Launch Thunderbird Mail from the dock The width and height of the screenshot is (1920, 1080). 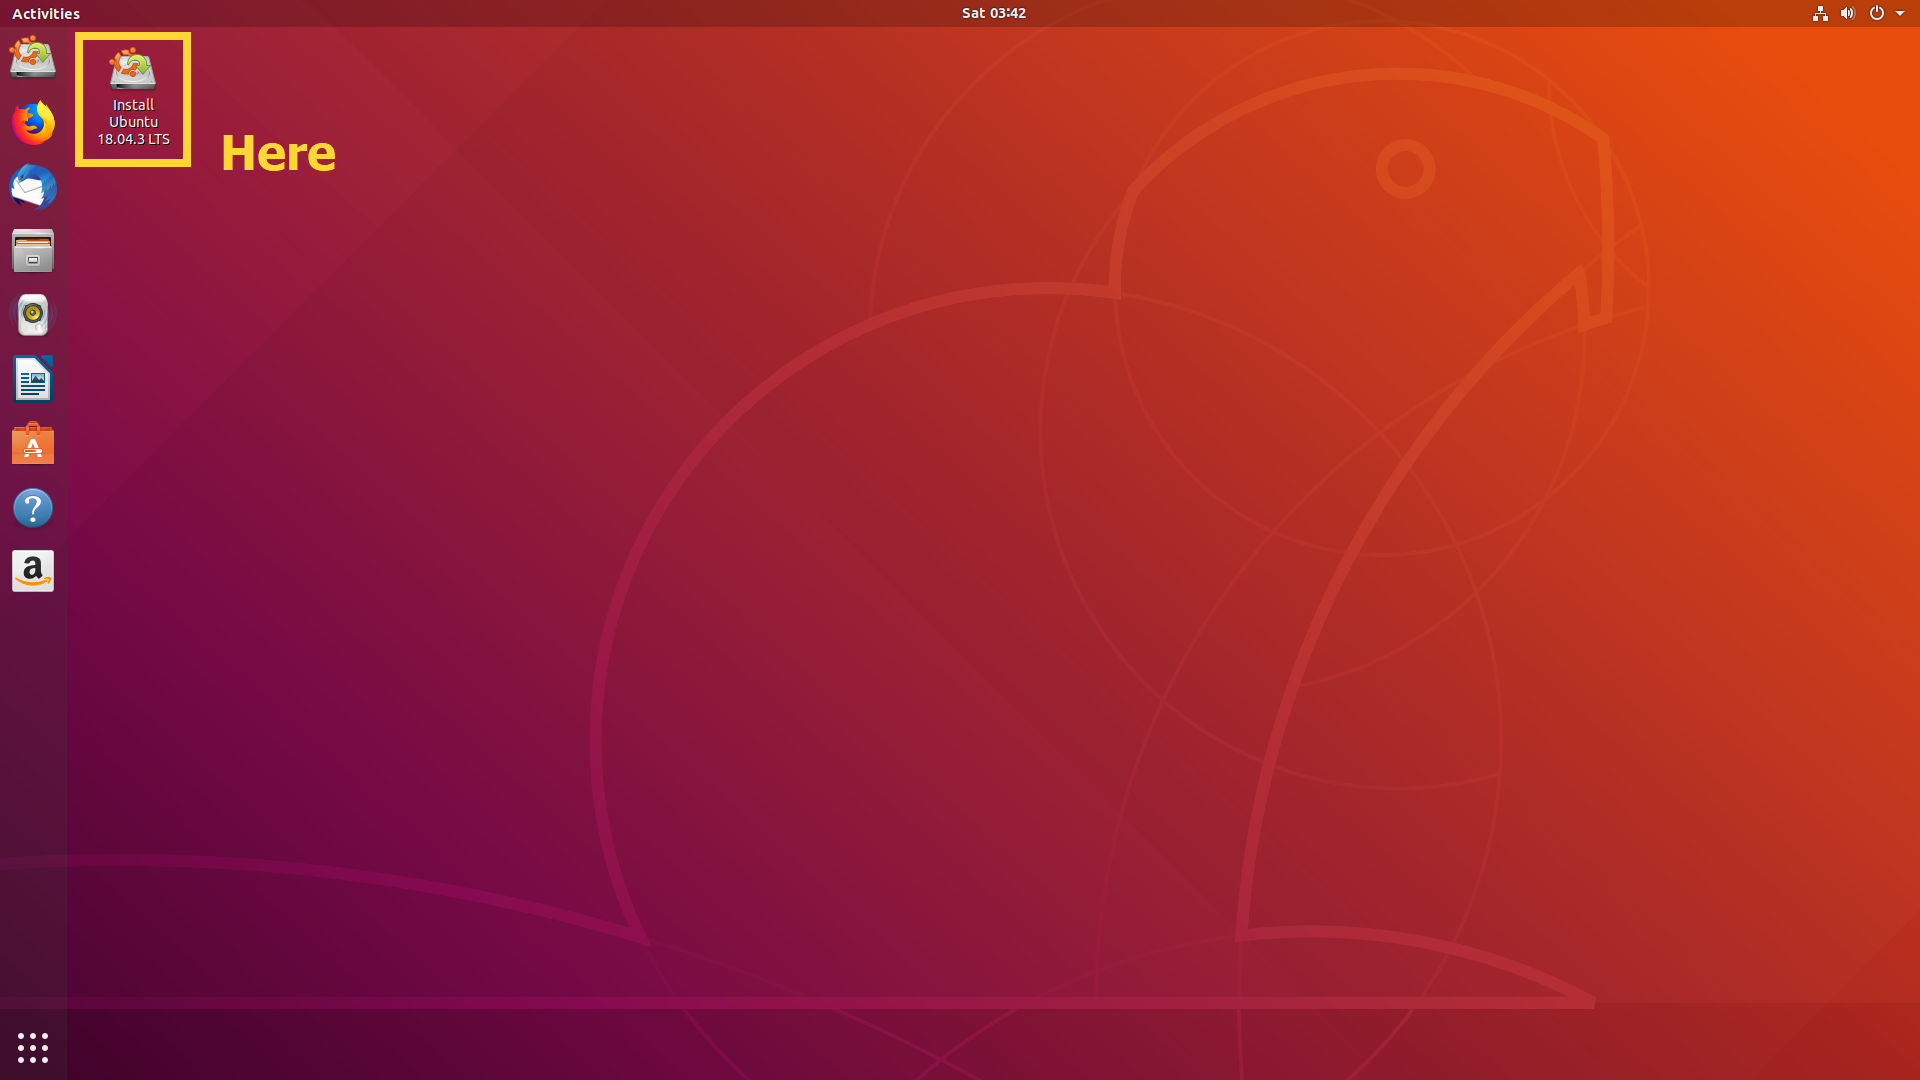33,187
